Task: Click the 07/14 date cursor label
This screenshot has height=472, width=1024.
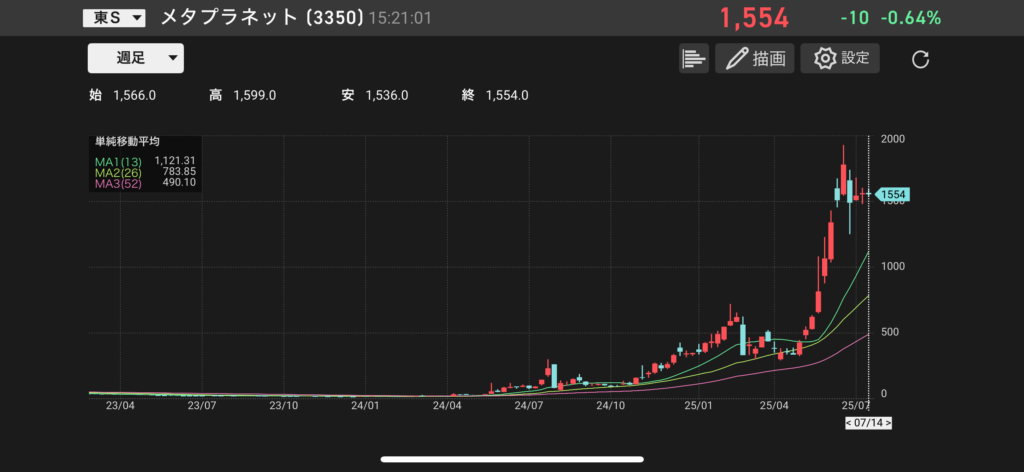Action: tap(868, 423)
